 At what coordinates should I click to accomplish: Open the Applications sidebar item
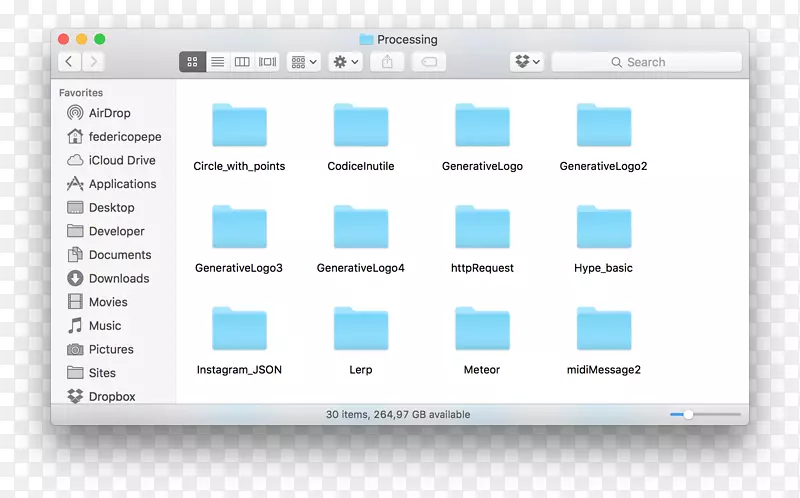[x=122, y=184]
